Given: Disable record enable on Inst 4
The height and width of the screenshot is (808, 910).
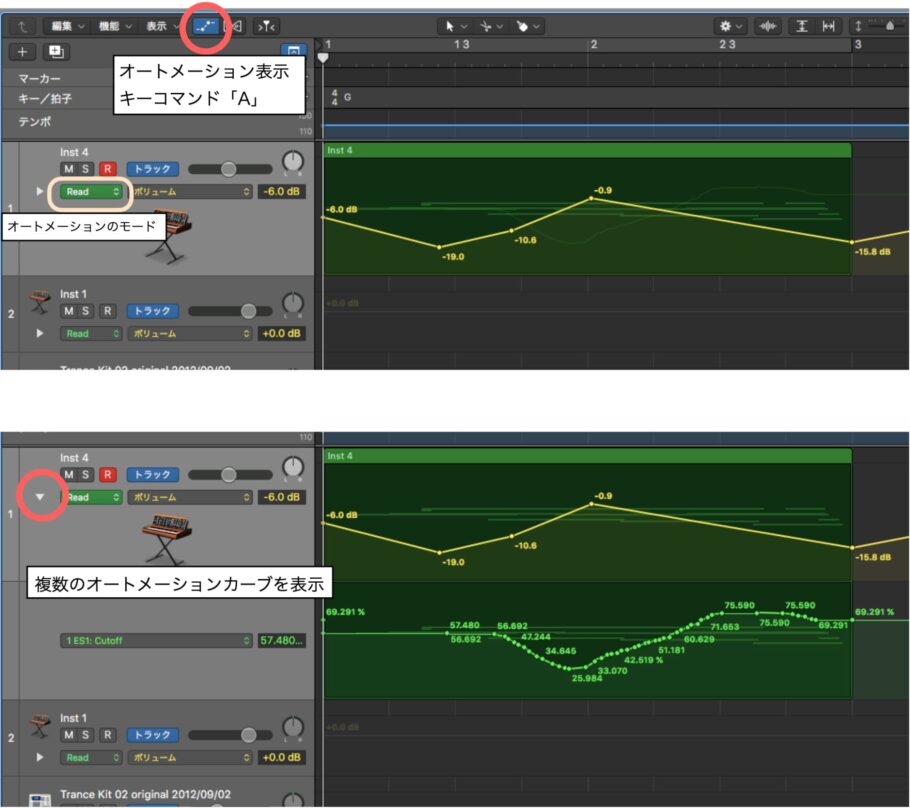Looking at the screenshot, I should point(105,168).
